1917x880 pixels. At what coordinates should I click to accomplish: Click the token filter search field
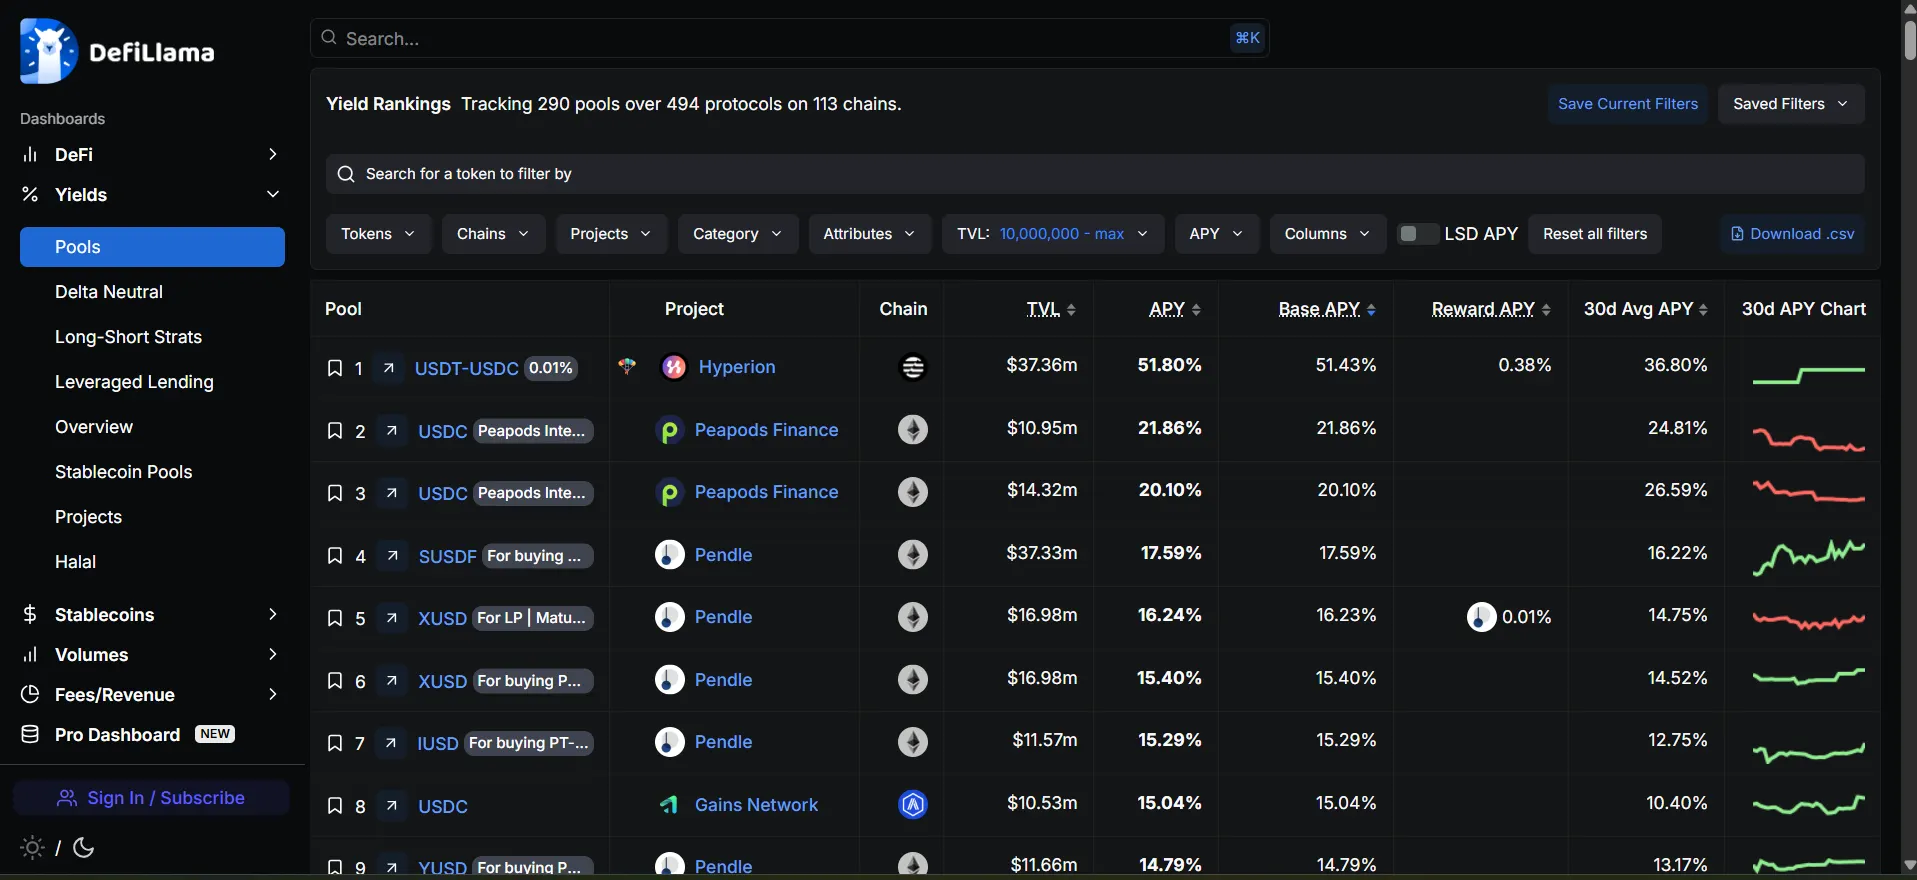(1095, 174)
